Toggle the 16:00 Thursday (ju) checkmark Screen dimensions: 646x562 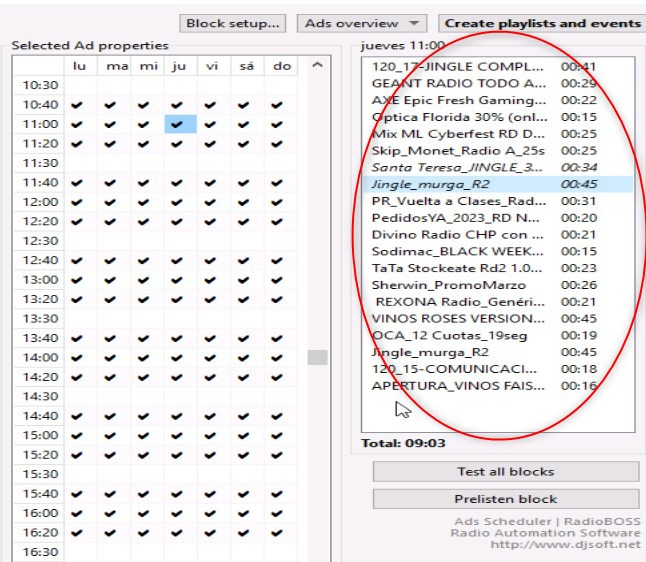(177, 513)
